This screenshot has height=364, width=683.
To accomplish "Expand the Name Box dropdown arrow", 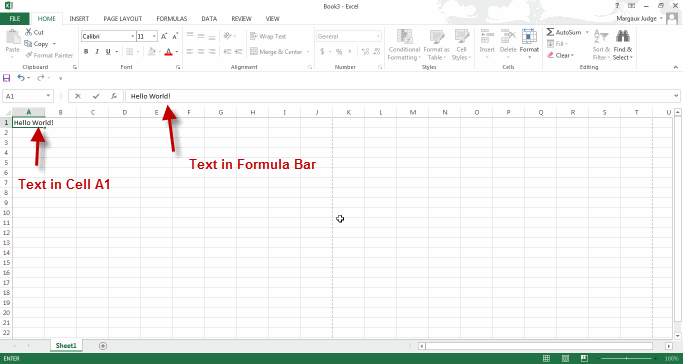I will click(48, 96).
